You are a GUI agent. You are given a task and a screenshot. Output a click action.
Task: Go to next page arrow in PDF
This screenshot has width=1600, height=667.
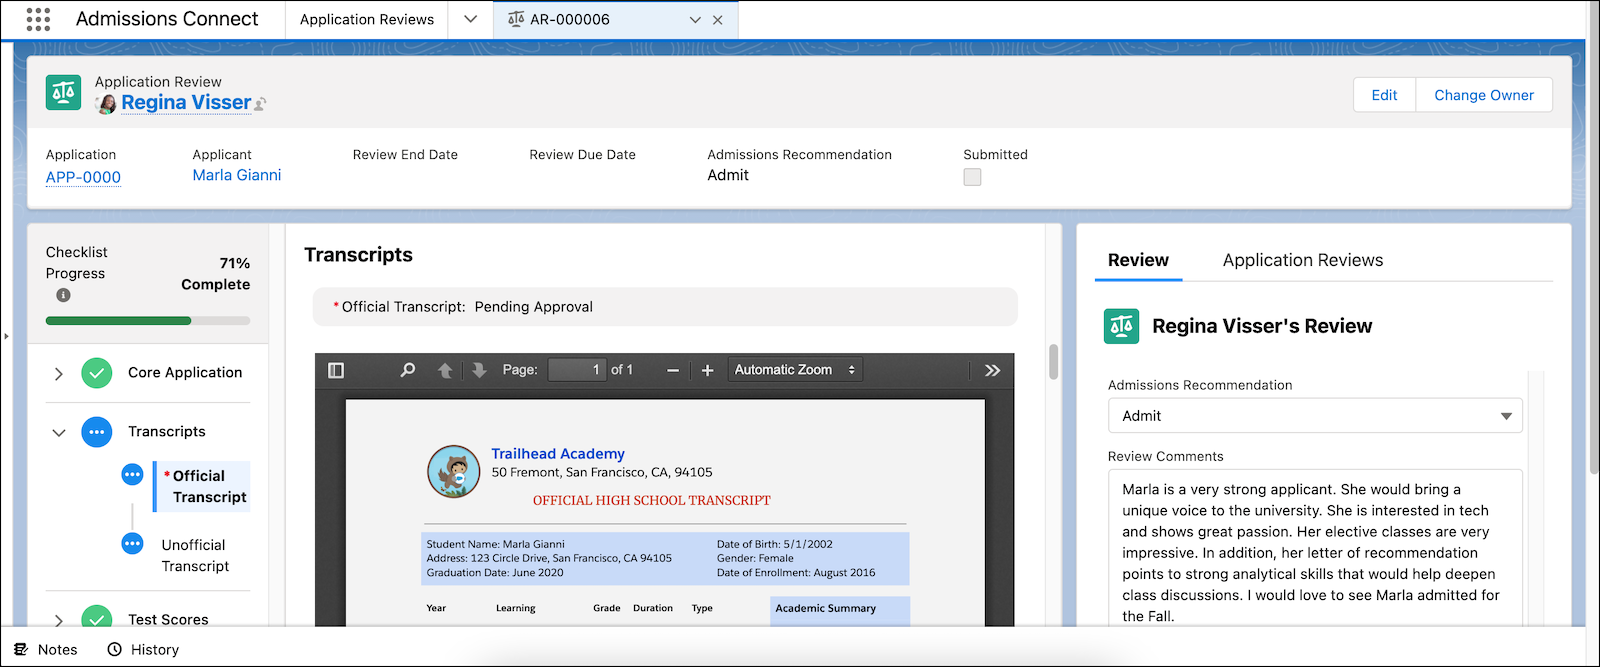click(x=479, y=370)
